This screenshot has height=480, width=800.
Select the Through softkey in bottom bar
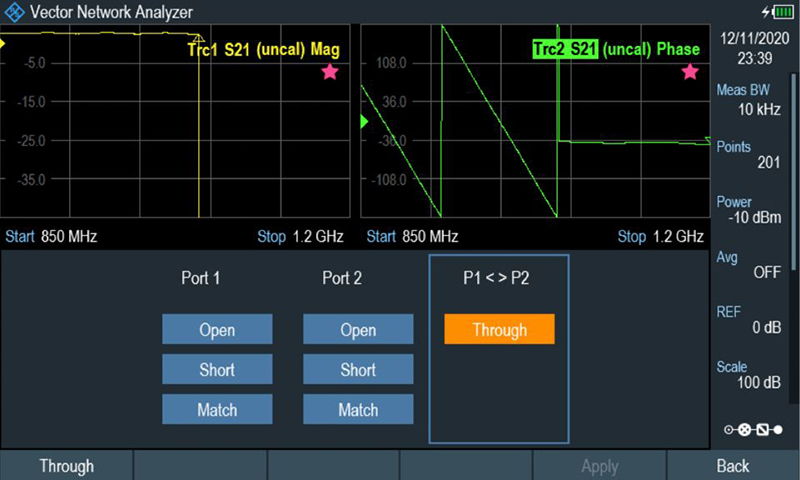click(66, 466)
